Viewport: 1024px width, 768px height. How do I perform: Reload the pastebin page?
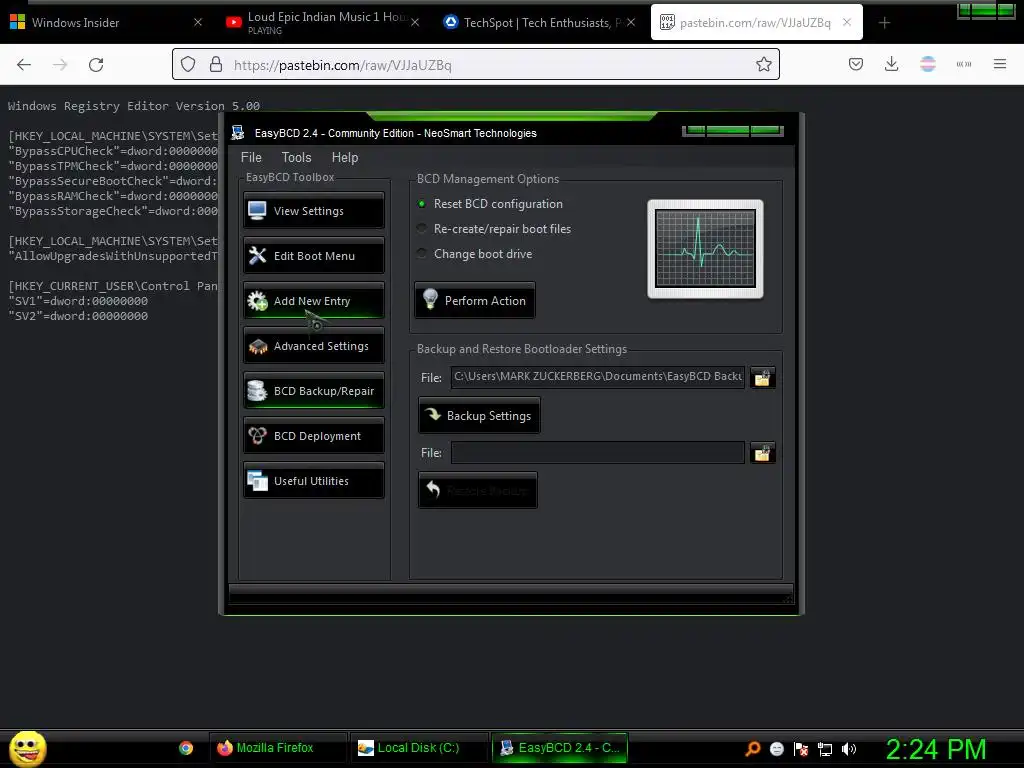(96, 65)
